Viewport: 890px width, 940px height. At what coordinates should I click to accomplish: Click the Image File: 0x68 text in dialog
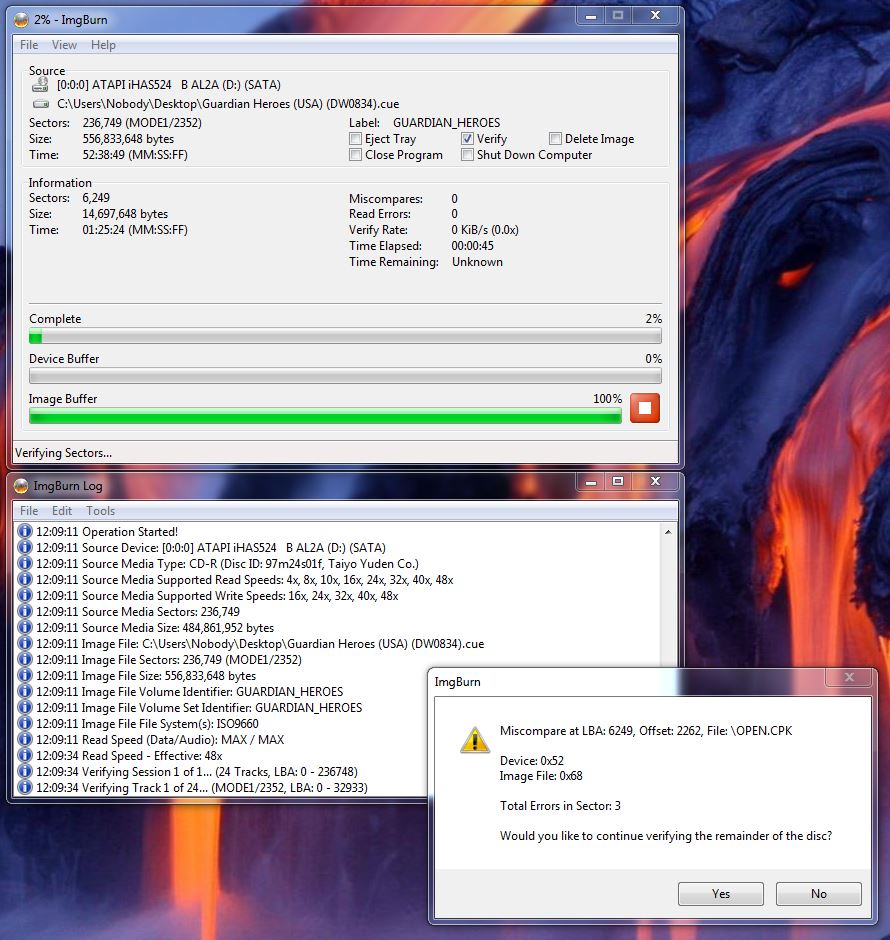(x=541, y=776)
